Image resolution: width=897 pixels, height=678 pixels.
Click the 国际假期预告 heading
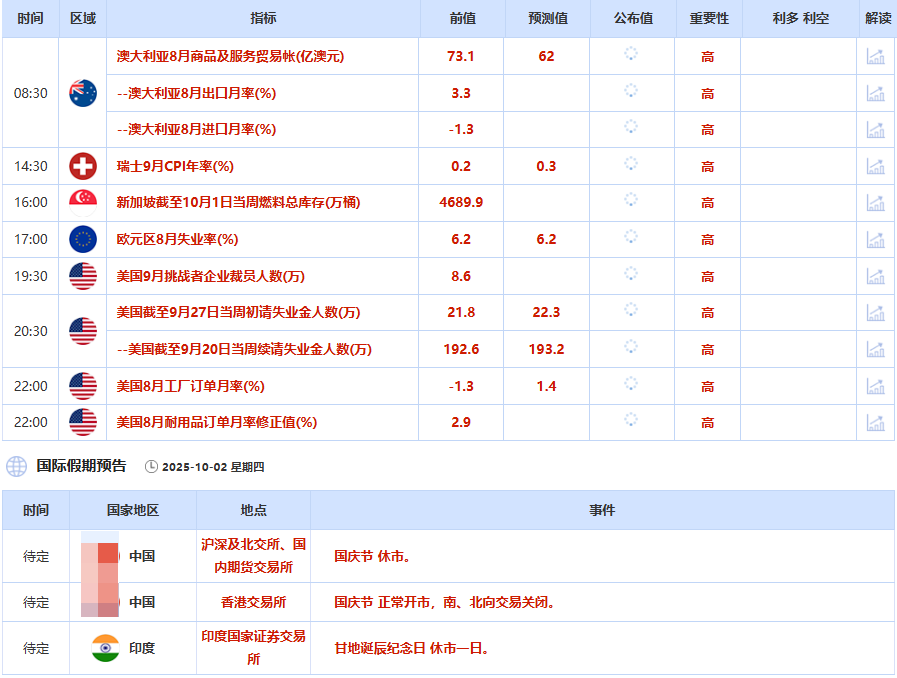pyautogui.click(x=81, y=466)
